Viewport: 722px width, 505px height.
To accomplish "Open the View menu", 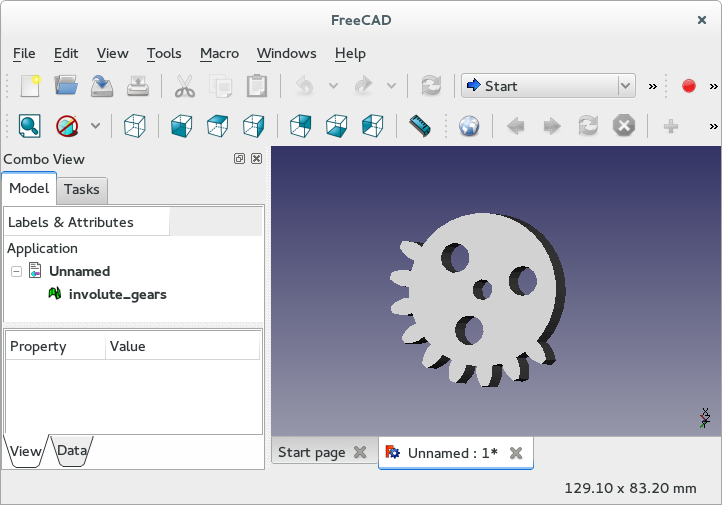I will tap(112, 53).
